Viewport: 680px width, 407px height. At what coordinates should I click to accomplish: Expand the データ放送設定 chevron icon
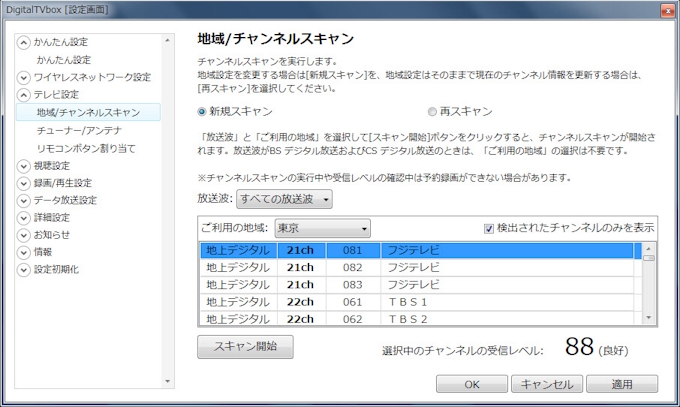(x=24, y=200)
